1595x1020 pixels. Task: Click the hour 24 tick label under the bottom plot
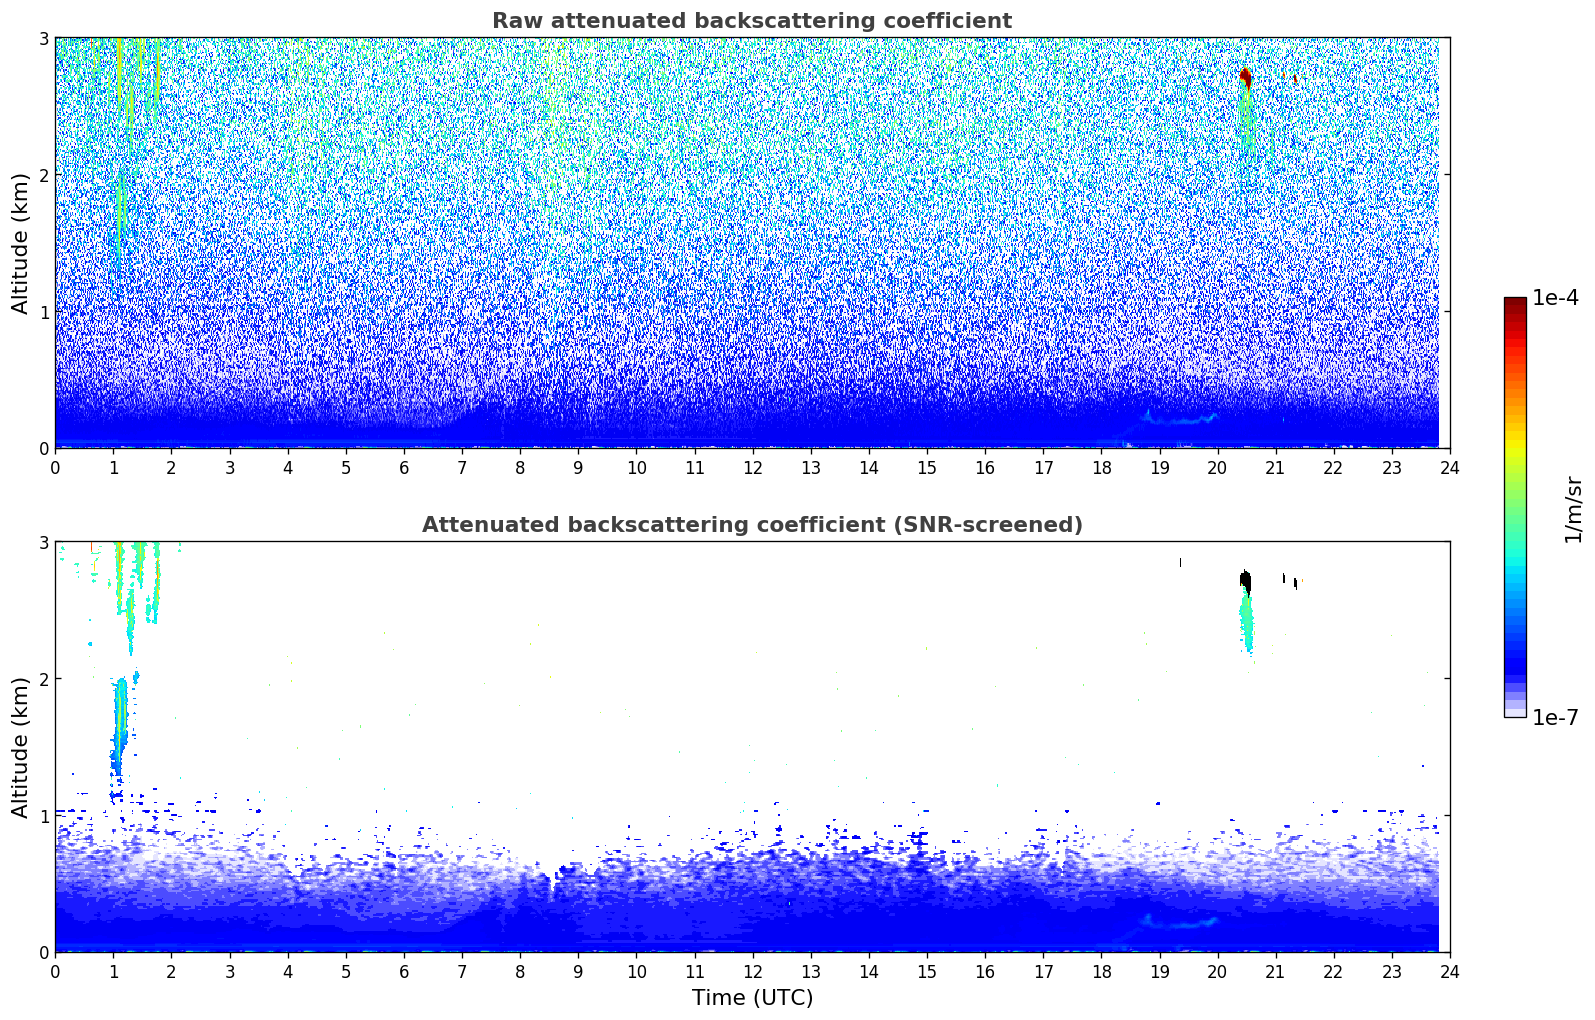[x=1450, y=971]
